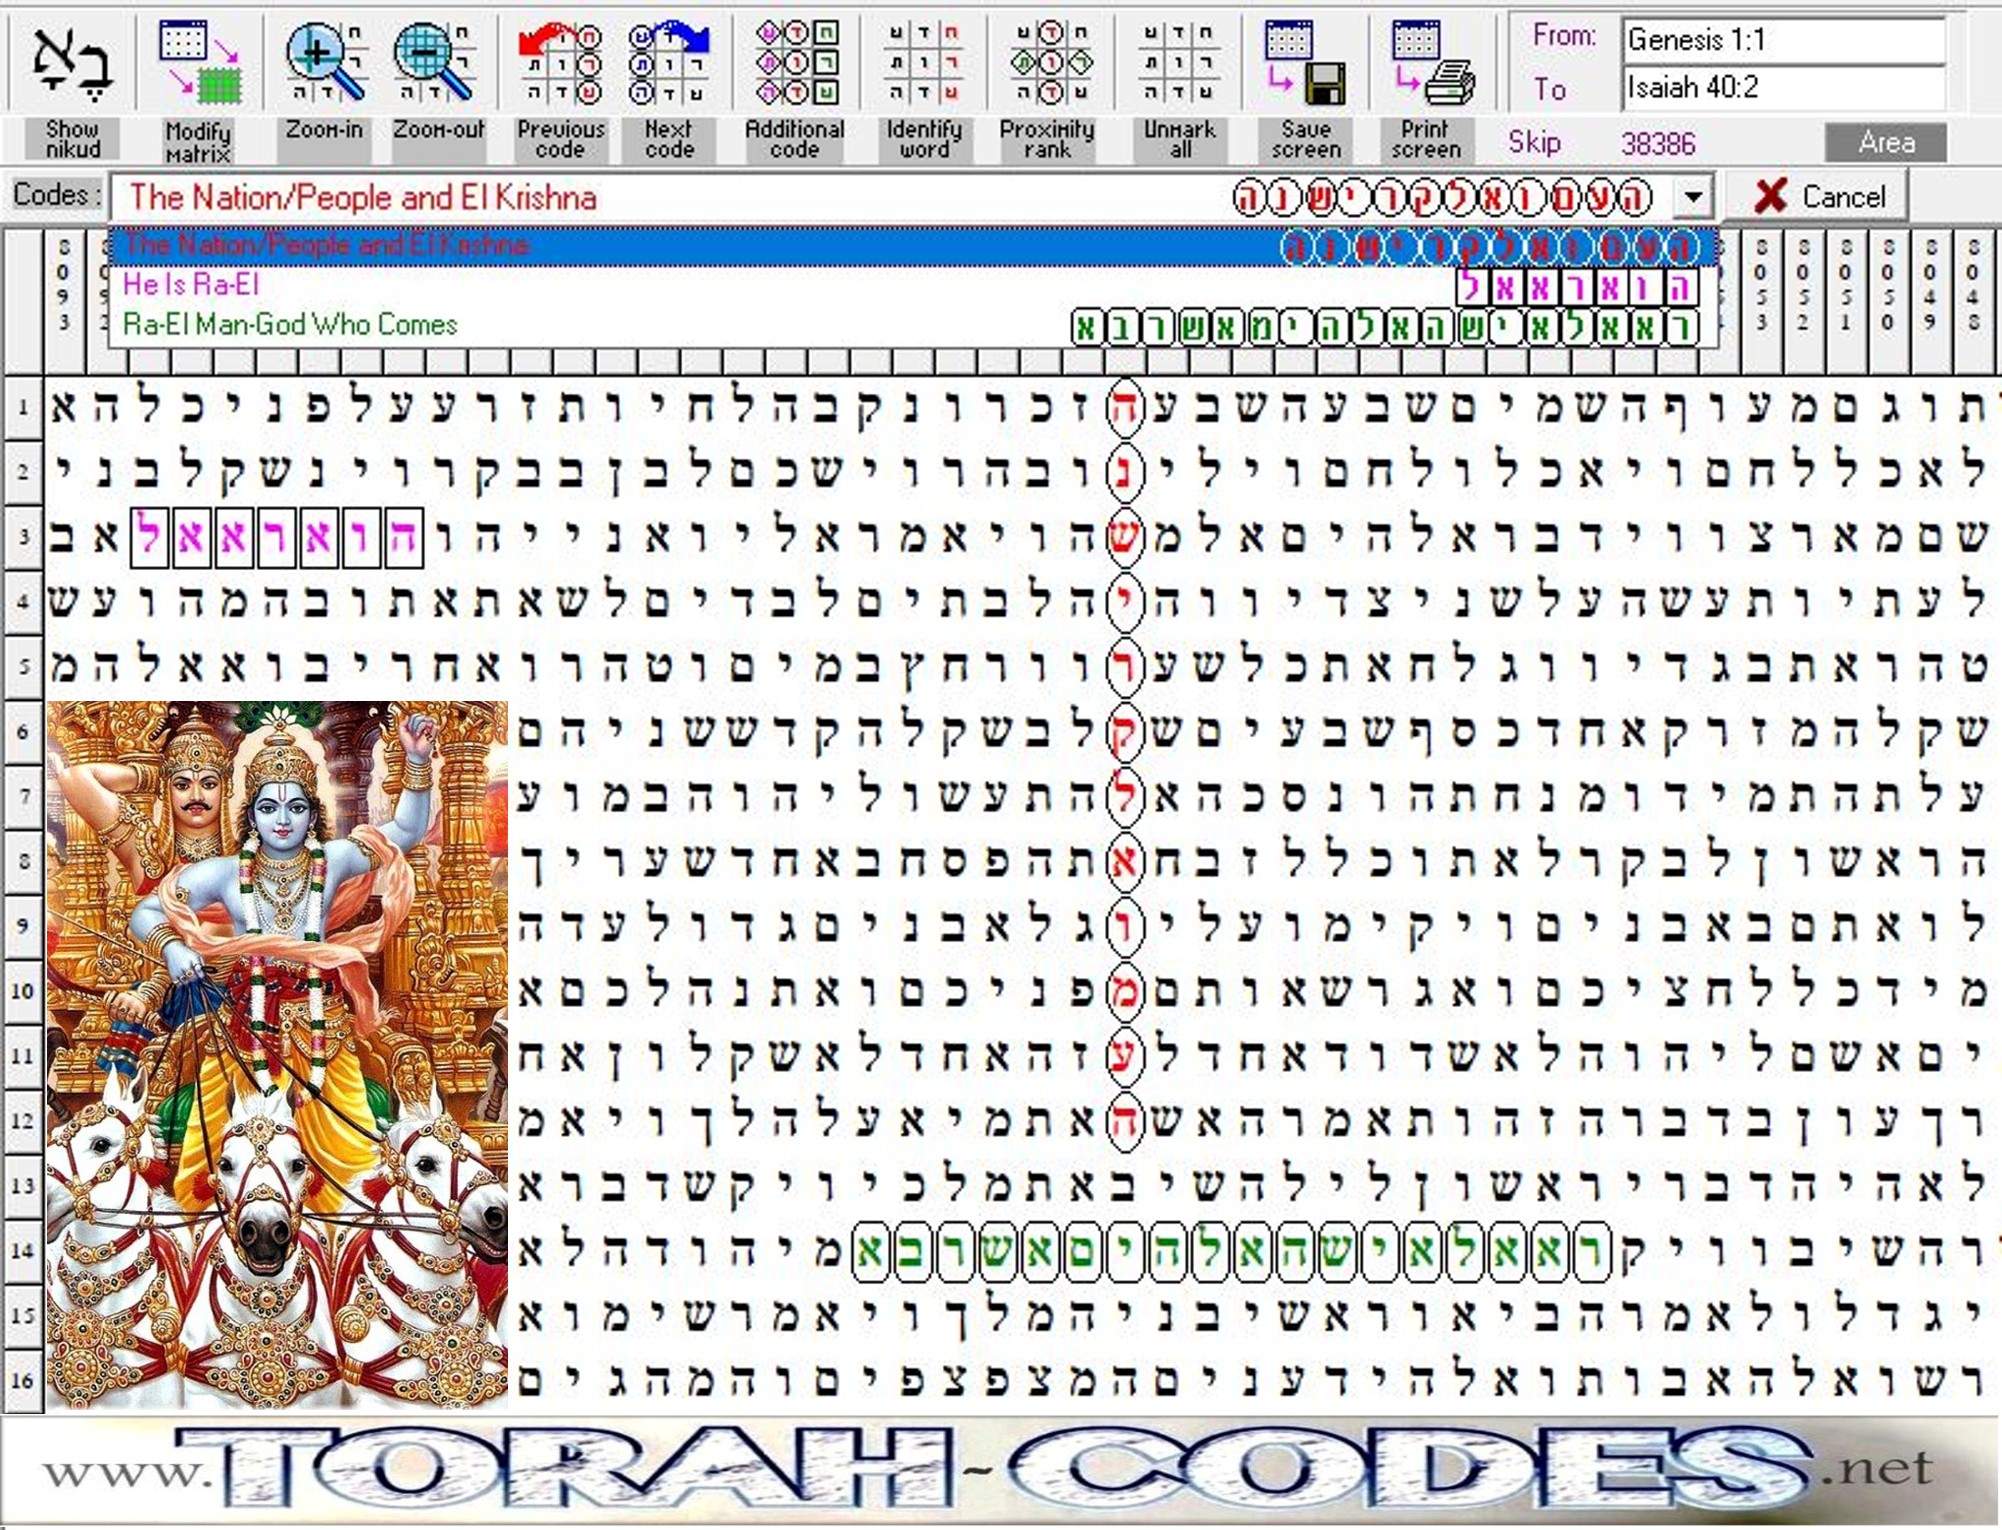Viewport: 2002px width, 1530px height.
Task: Click the From field showing Genesis 1:1
Action: pos(1782,40)
